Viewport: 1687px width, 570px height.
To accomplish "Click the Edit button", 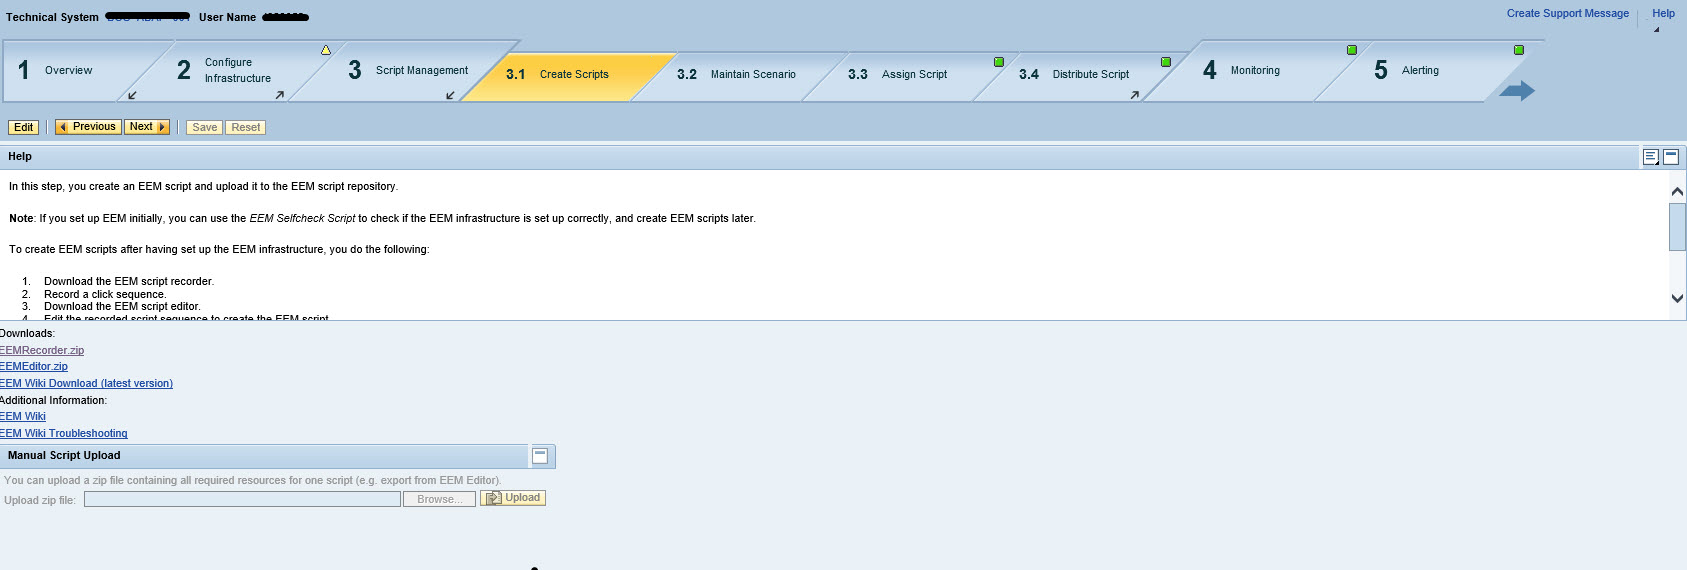I will (24, 127).
